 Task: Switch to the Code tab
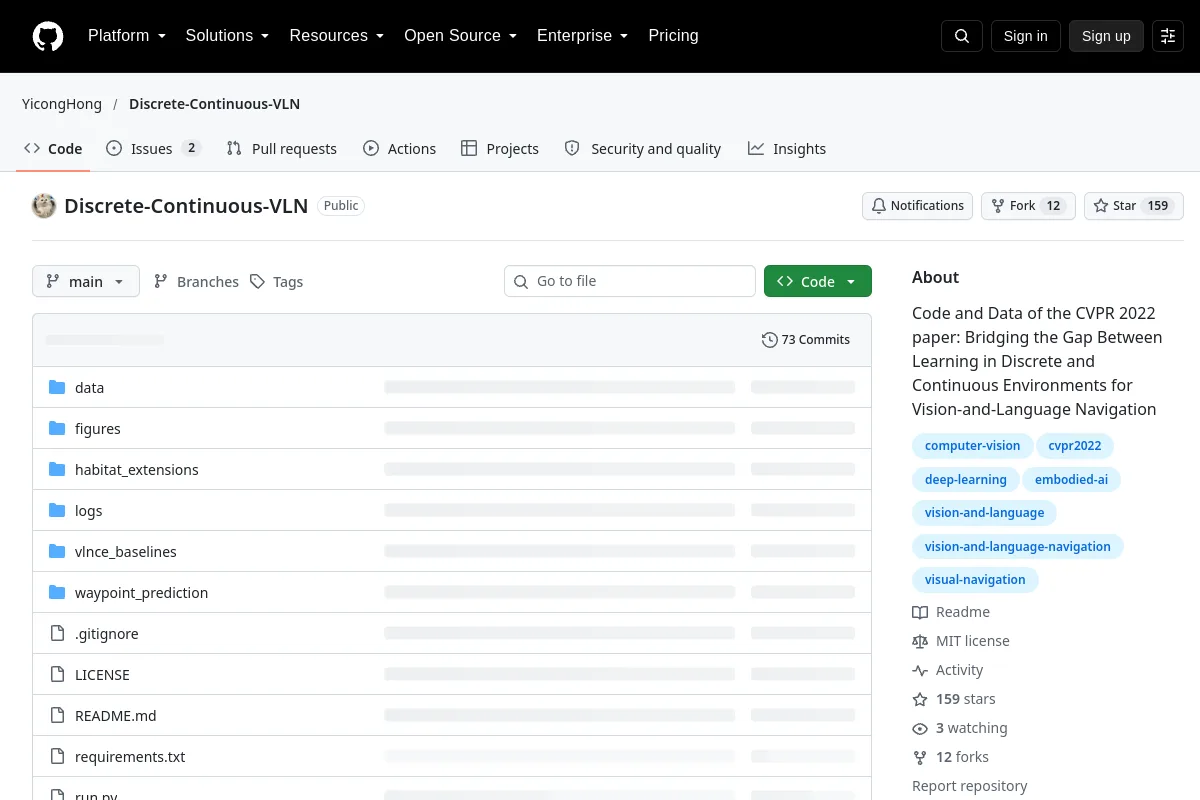click(53, 149)
